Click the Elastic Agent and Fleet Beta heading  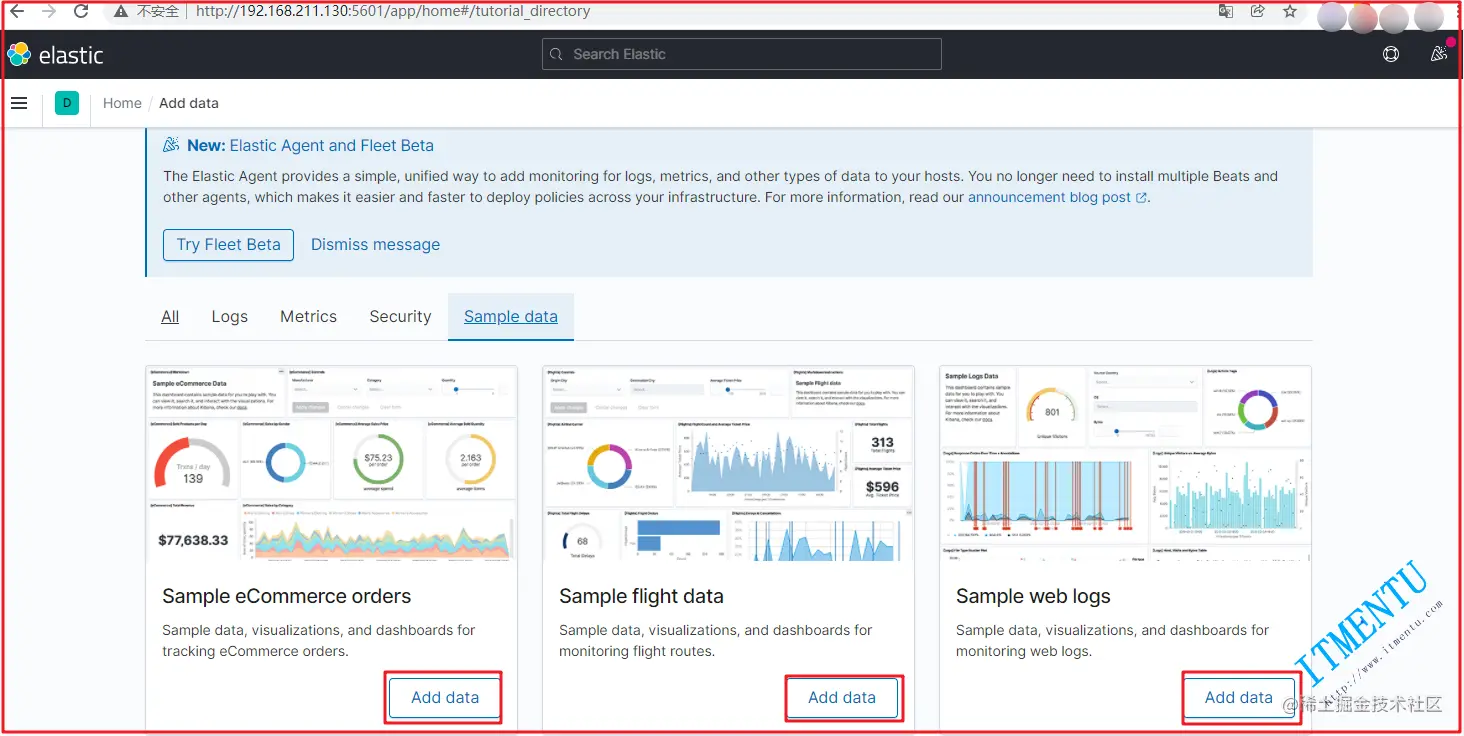click(x=310, y=145)
